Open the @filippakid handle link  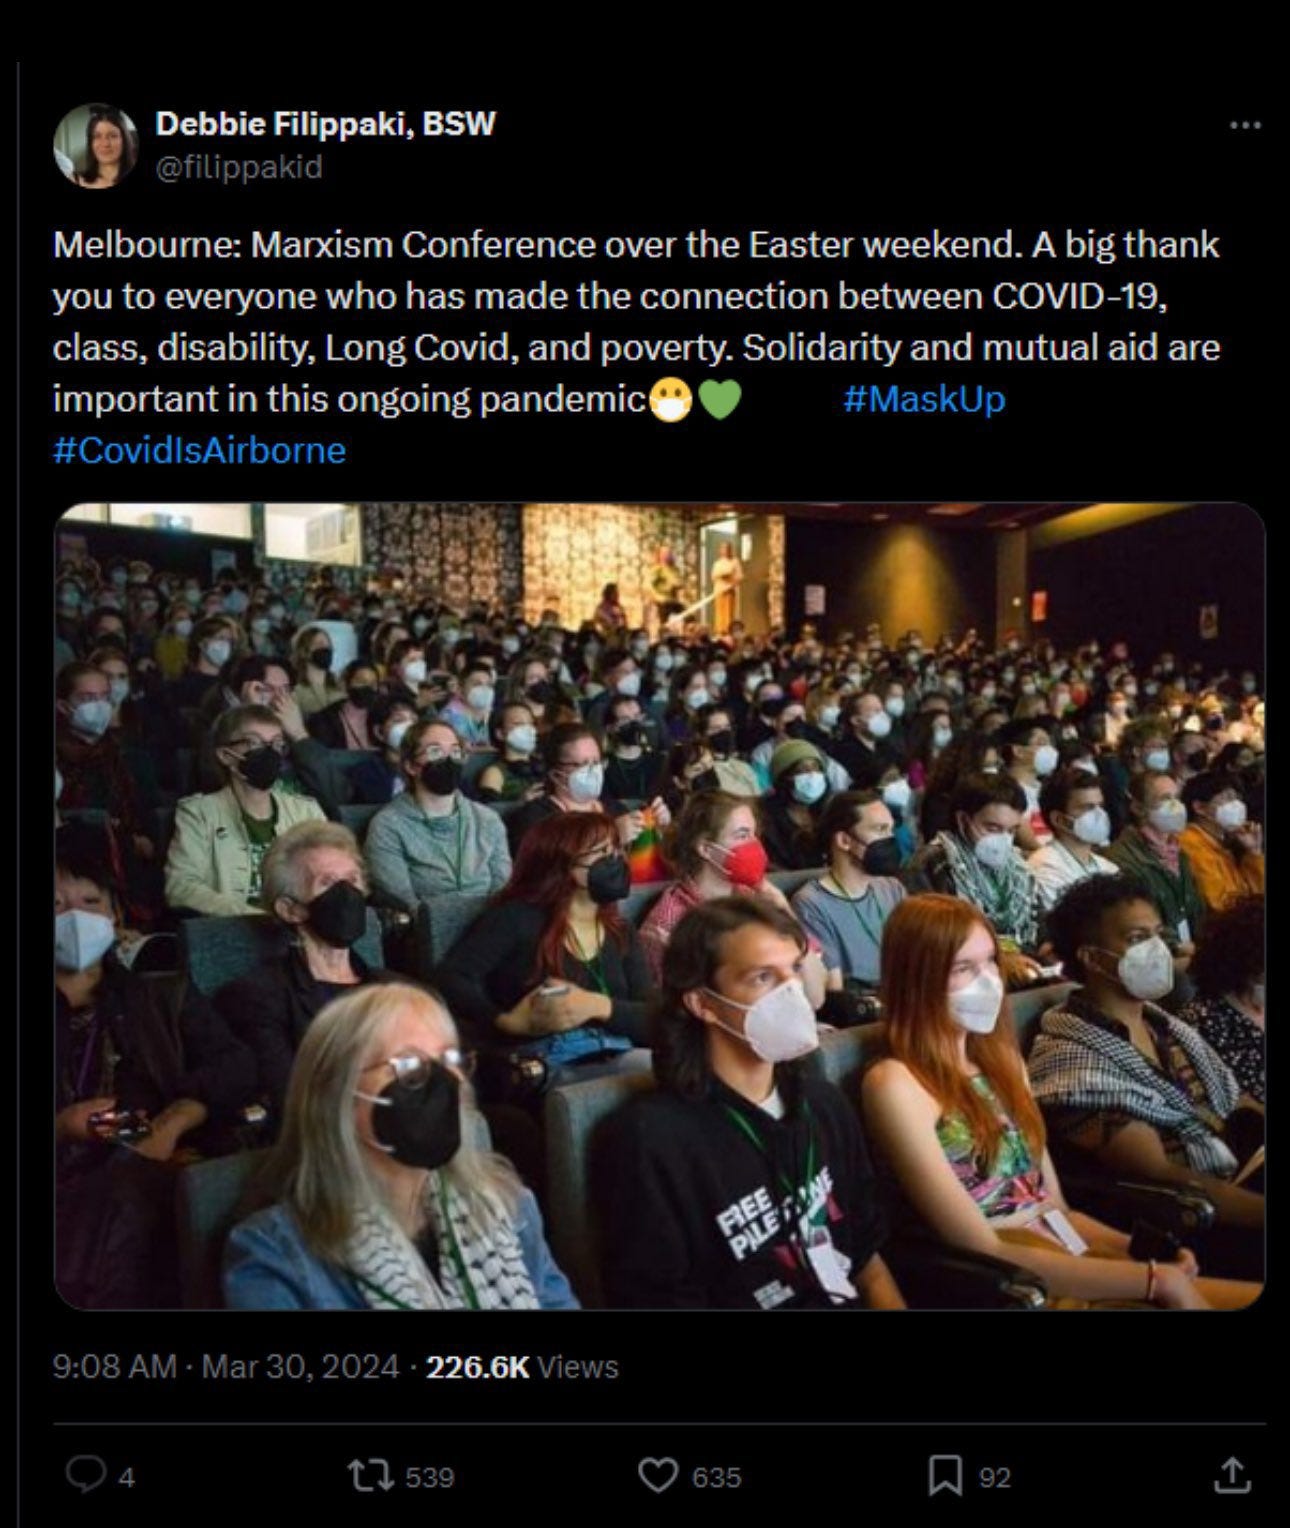pyautogui.click(x=239, y=167)
